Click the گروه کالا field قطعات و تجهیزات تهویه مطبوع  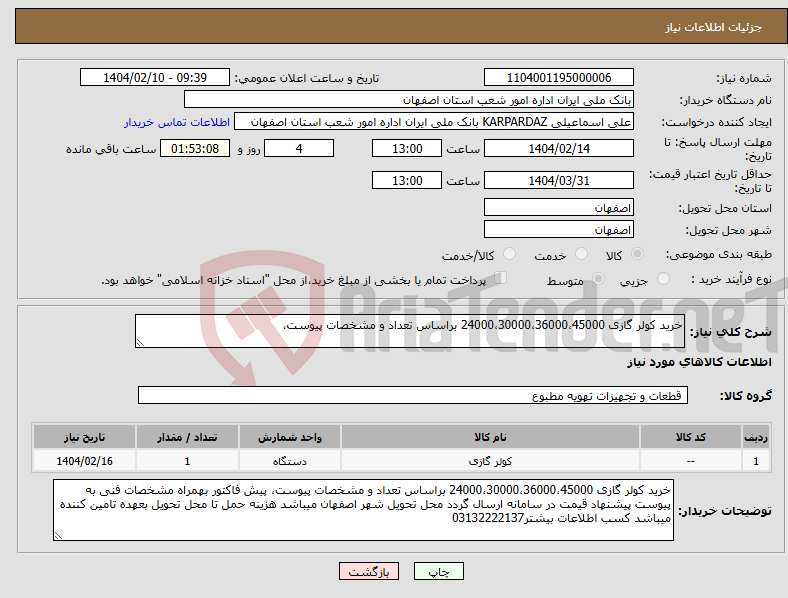(413, 395)
